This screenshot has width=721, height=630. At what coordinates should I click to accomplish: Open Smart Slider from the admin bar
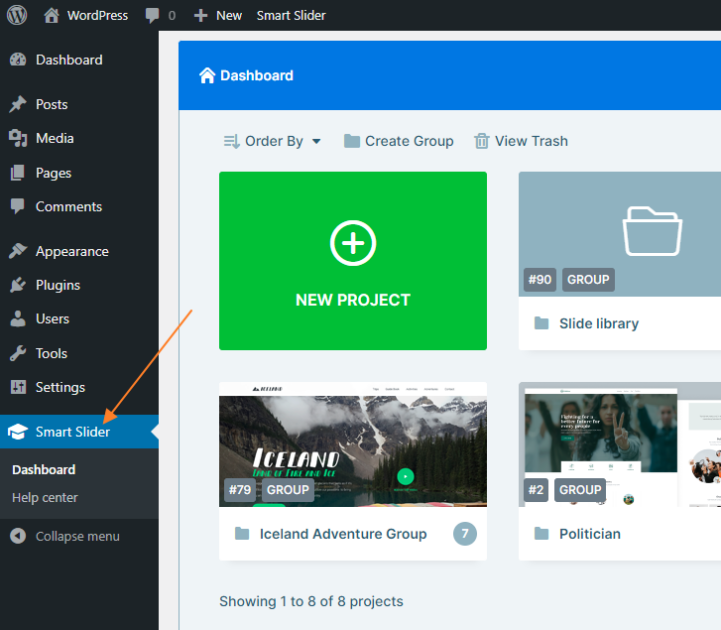291,15
